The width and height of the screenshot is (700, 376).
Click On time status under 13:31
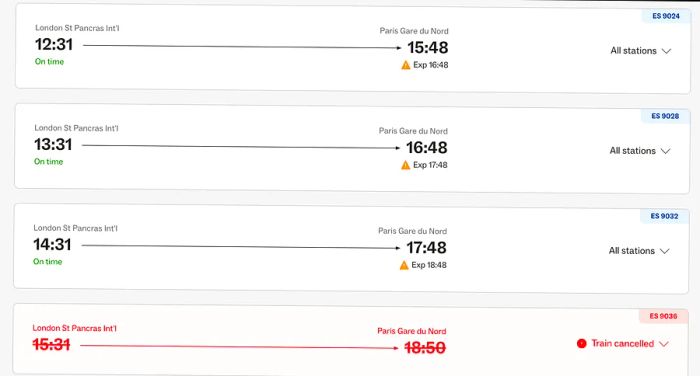coord(48,162)
